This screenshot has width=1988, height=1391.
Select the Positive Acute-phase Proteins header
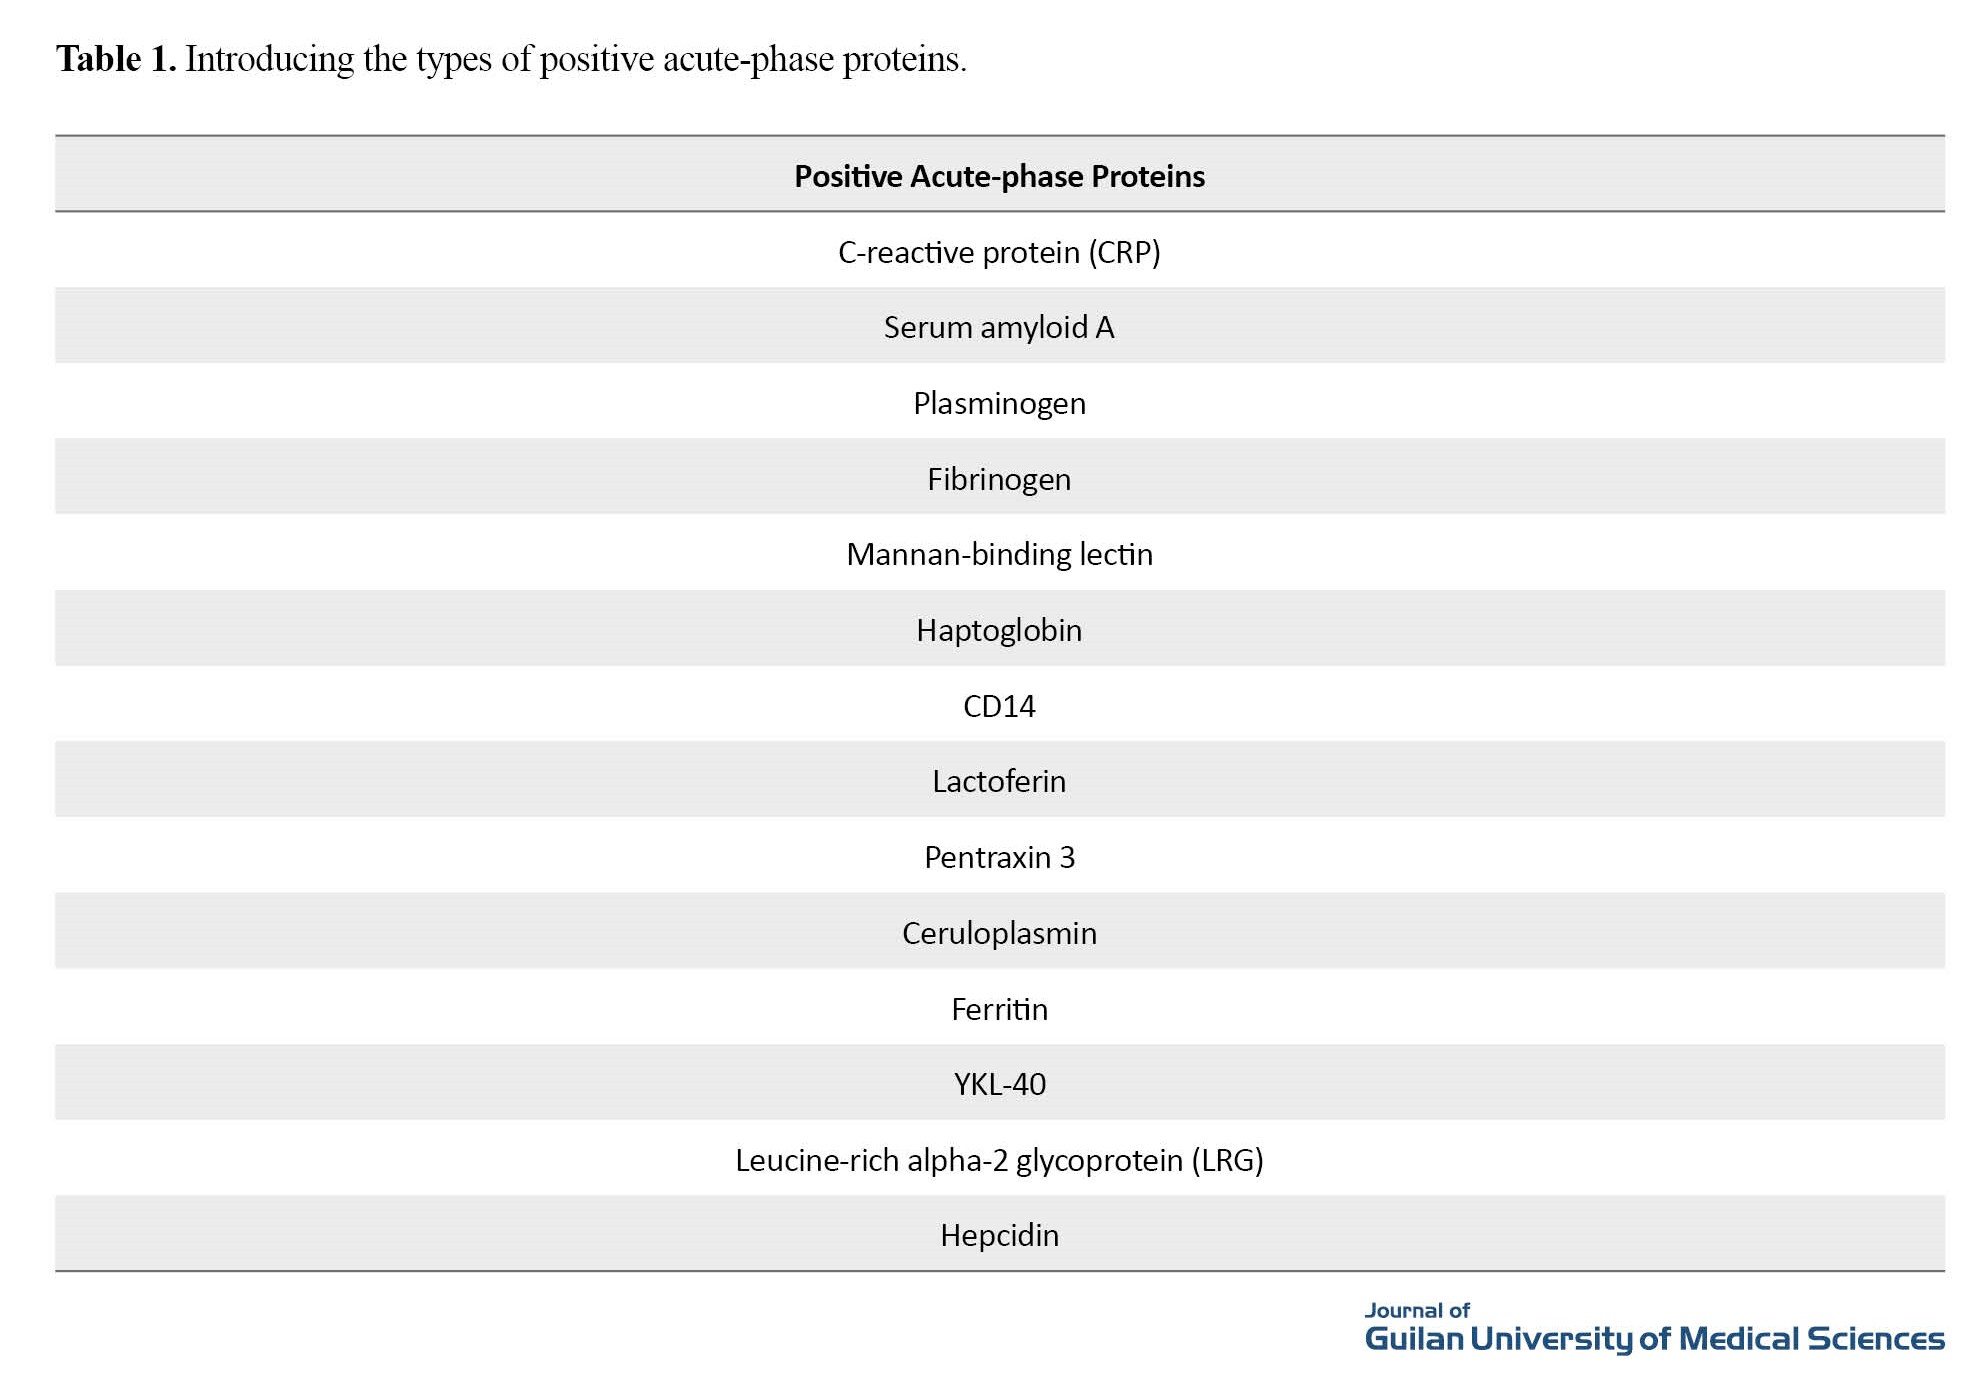coord(999,176)
